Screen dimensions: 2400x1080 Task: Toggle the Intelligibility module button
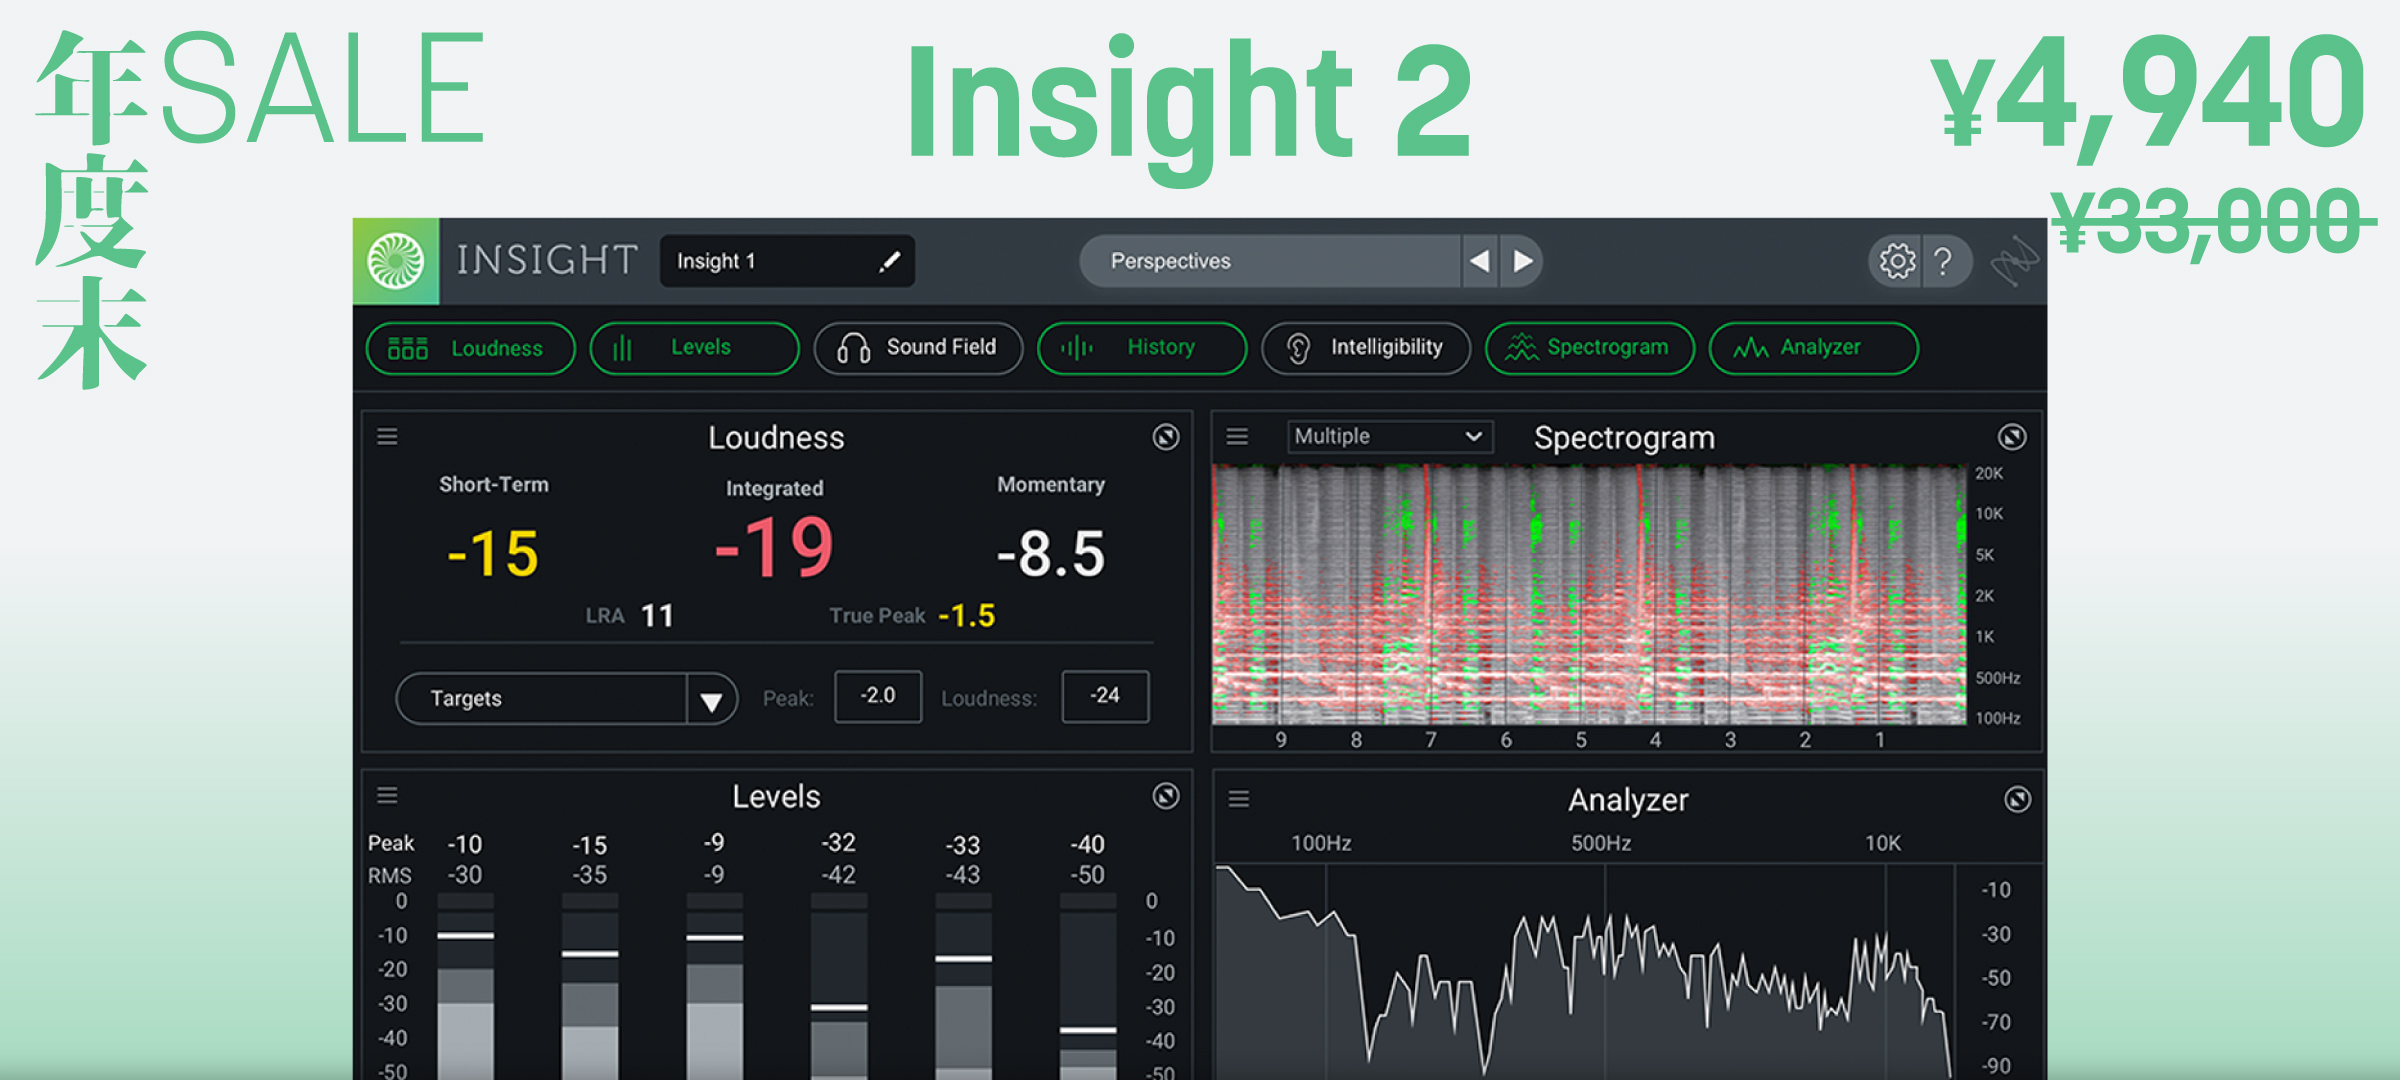(x=1366, y=348)
